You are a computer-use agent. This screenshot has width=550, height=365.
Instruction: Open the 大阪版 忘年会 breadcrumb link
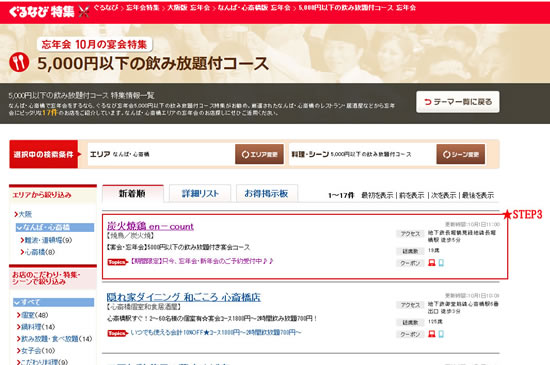pyautogui.click(x=188, y=8)
